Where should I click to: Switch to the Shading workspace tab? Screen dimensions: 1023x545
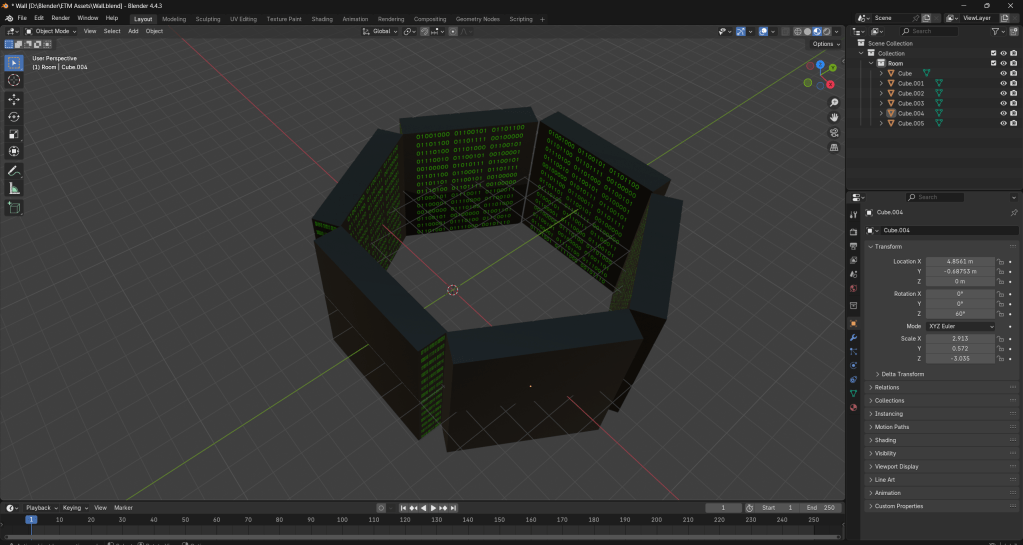(x=322, y=18)
